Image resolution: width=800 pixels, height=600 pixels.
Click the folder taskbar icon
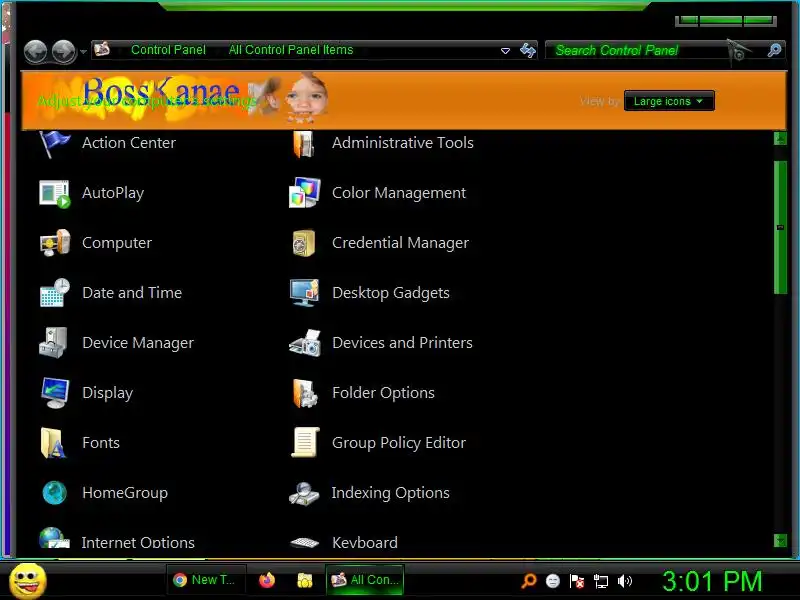305,580
